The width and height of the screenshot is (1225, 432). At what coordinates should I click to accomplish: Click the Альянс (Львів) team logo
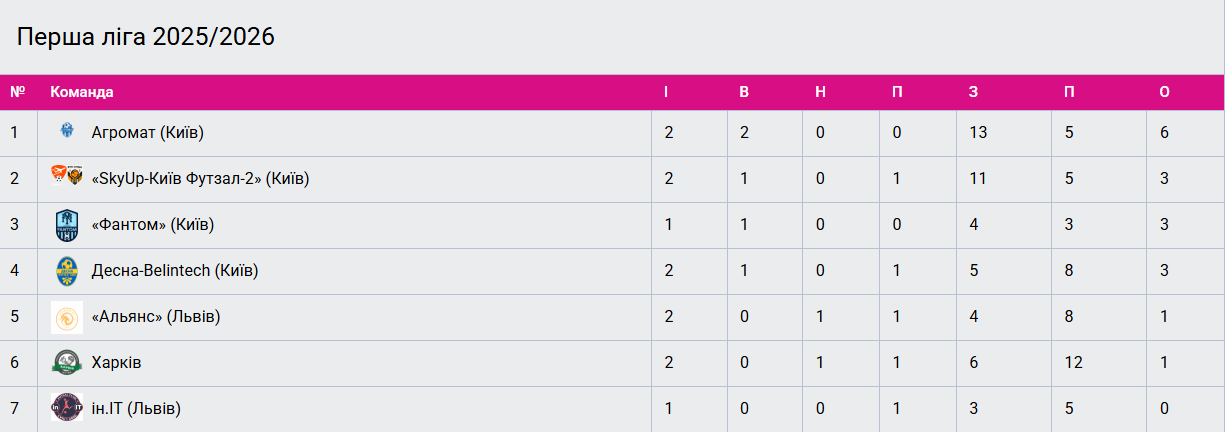(67, 317)
